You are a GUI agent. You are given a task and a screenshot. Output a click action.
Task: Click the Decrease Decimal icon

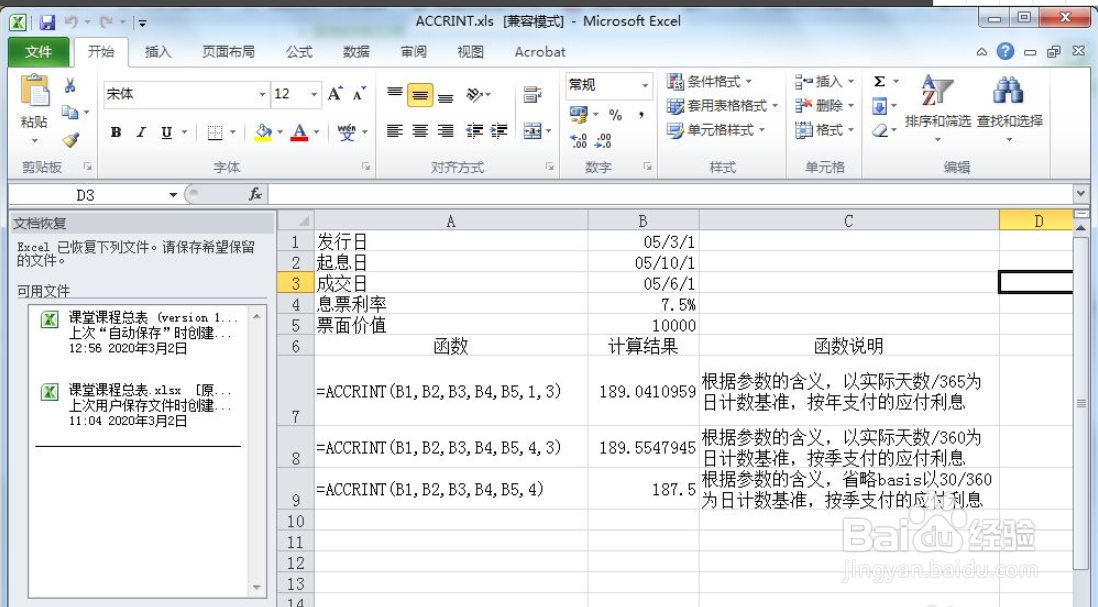pos(603,141)
